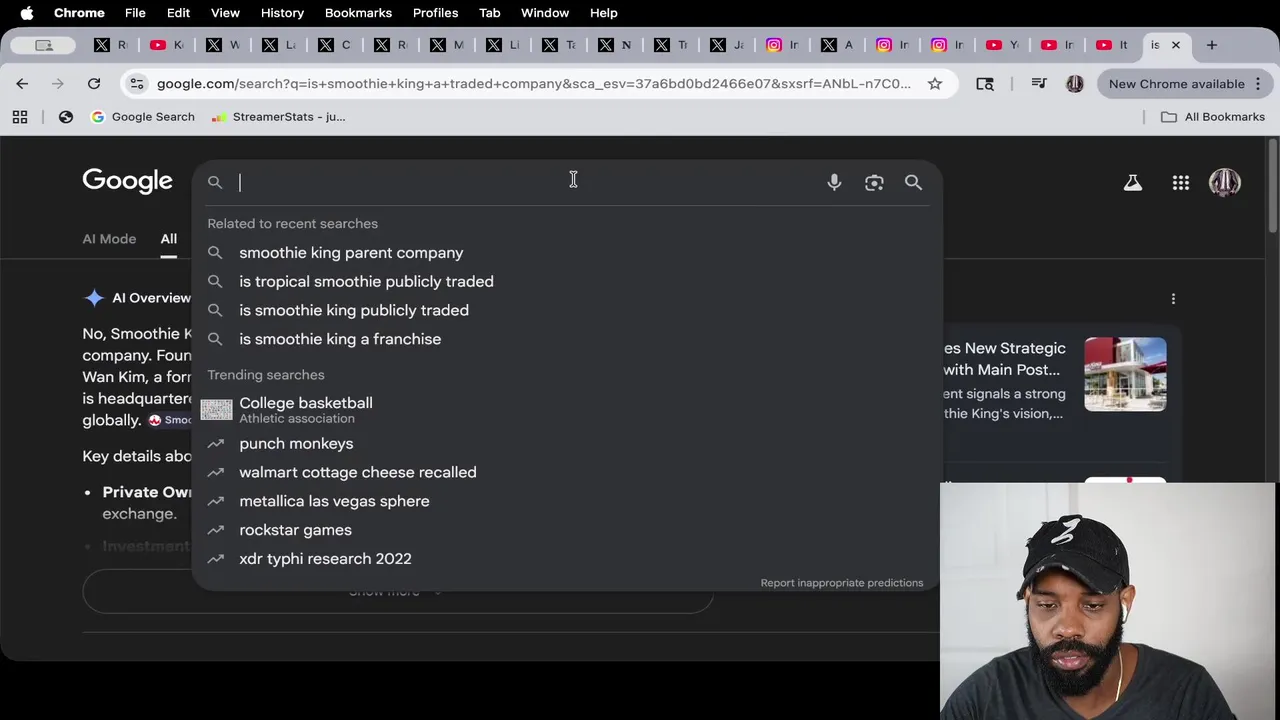1280x720 pixels.
Task: Click the address bar URL
Action: [x=534, y=84]
